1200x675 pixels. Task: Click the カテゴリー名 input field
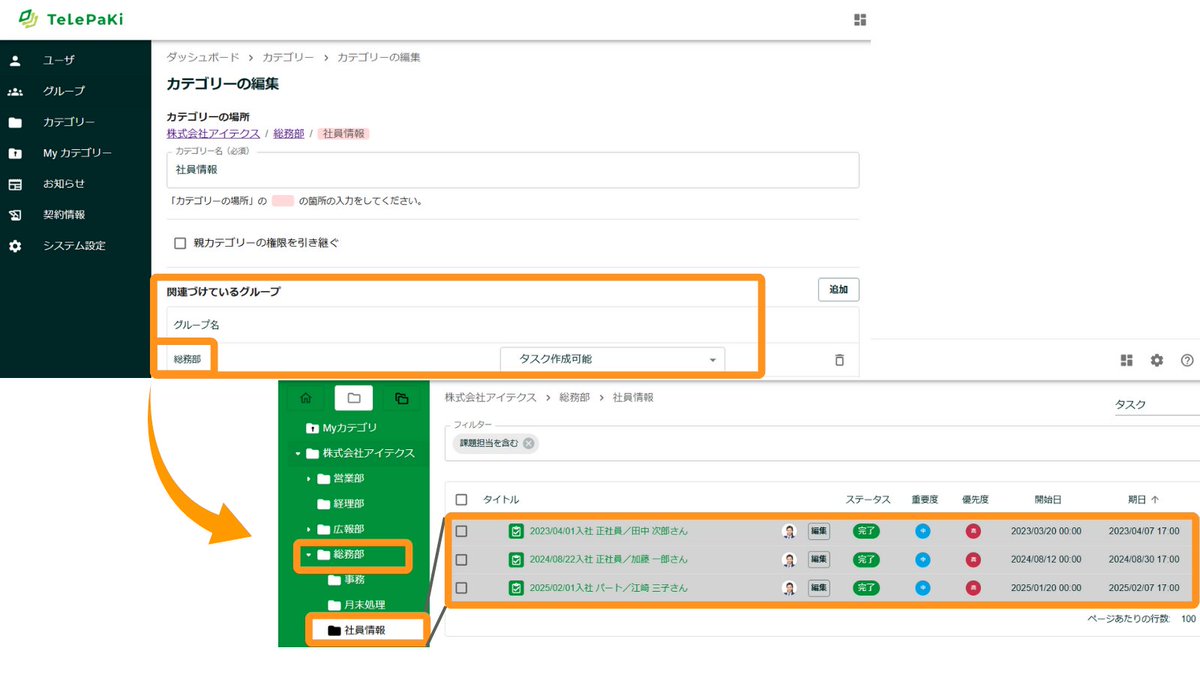(512, 170)
